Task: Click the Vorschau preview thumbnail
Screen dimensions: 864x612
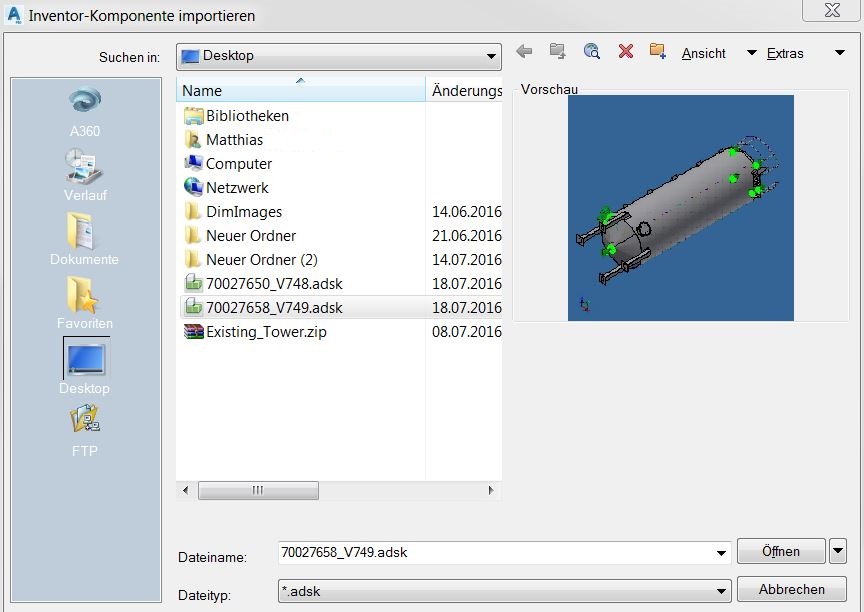Action: click(x=681, y=208)
